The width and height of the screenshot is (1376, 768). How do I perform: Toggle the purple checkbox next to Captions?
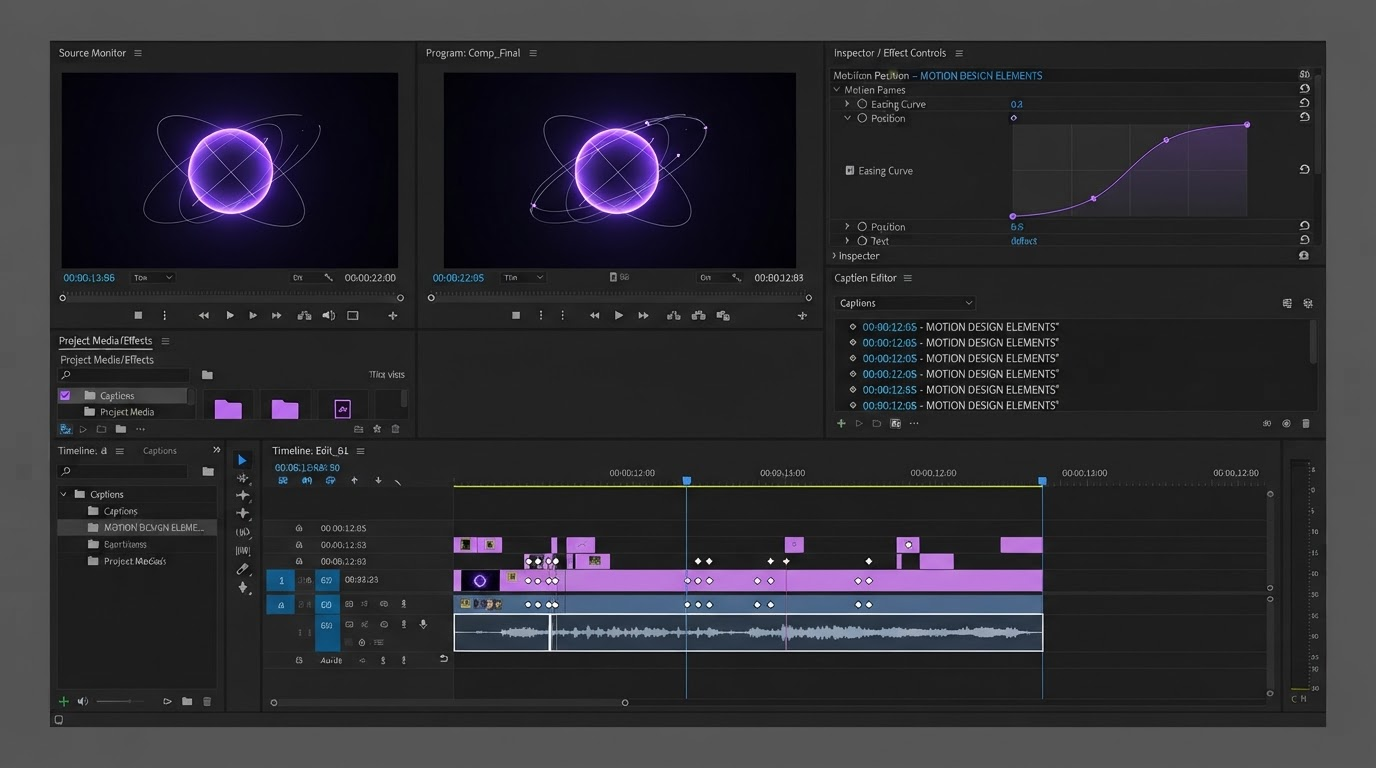(x=65, y=396)
